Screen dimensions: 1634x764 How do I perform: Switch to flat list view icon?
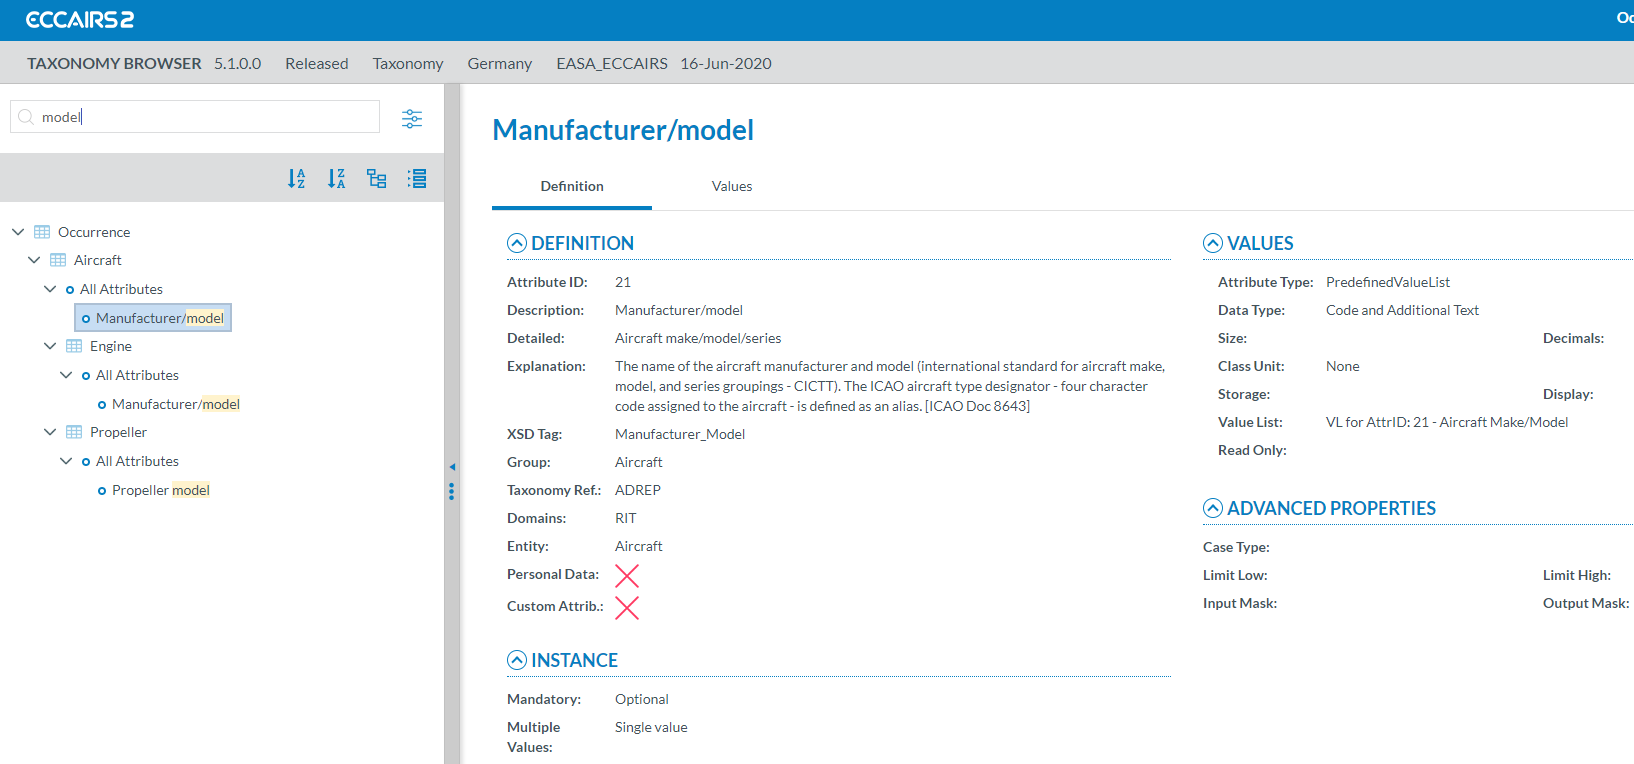(x=417, y=179)
